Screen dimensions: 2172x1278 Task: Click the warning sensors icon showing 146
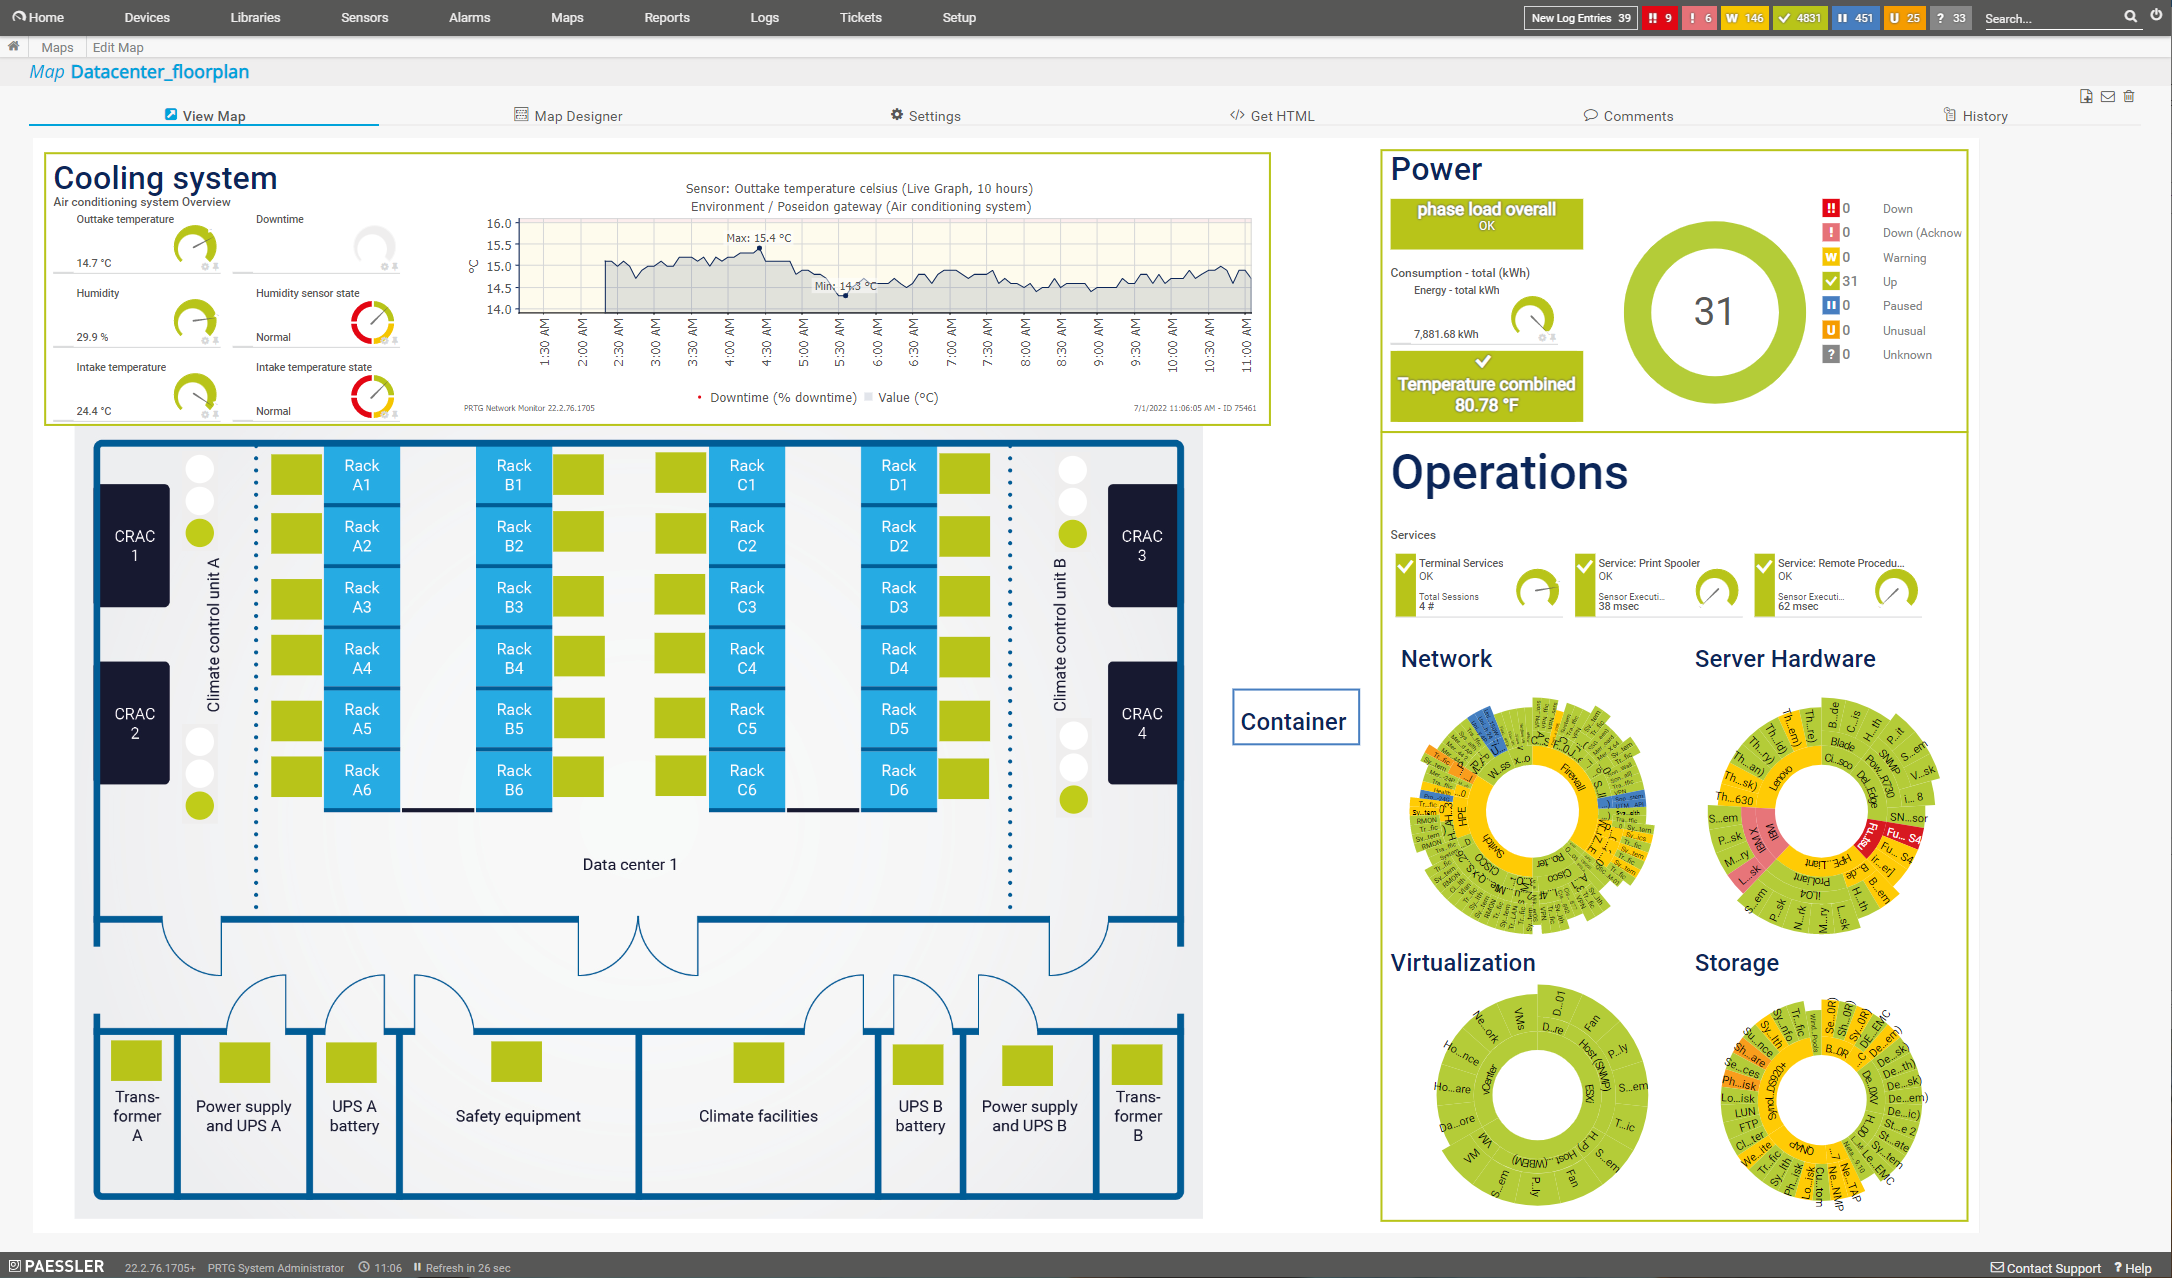click(1744, 17)
